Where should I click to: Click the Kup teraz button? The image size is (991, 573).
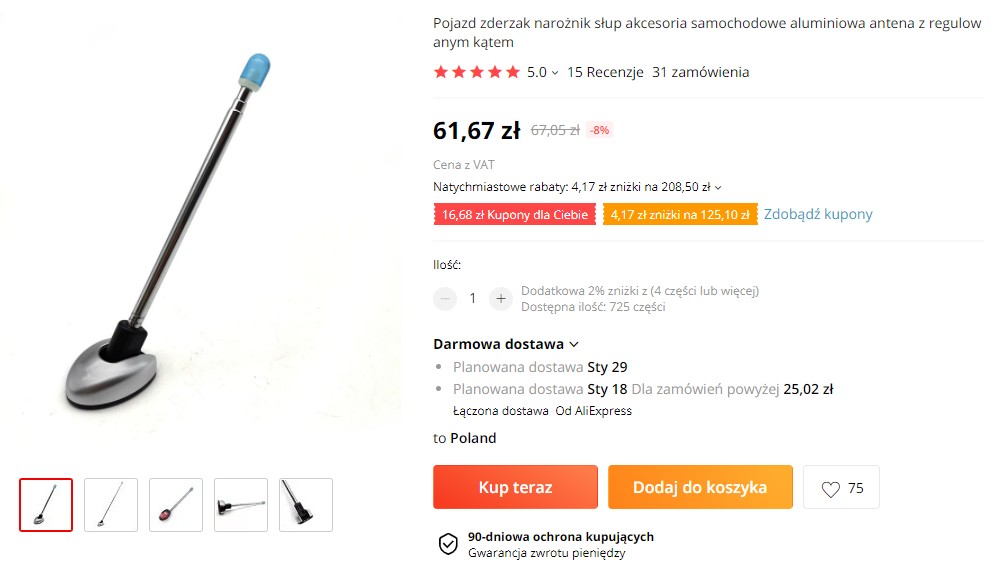pos(515,487)
